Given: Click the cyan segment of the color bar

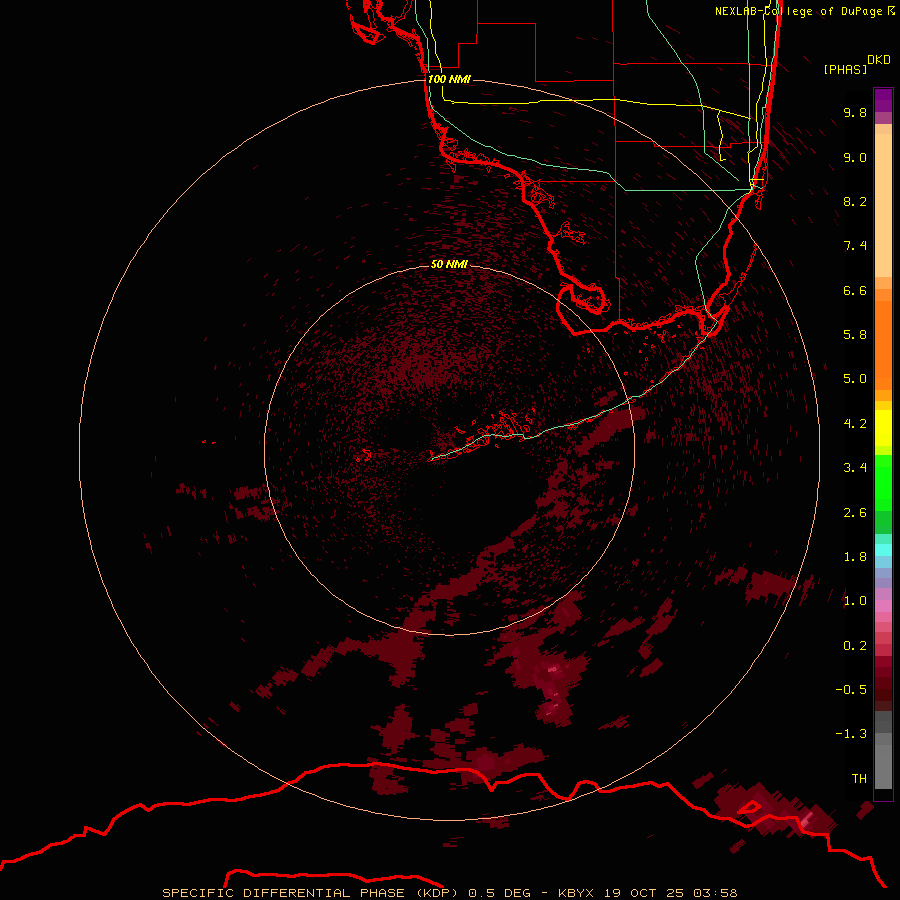Looking at the screenshot, I should coord(883,550).
